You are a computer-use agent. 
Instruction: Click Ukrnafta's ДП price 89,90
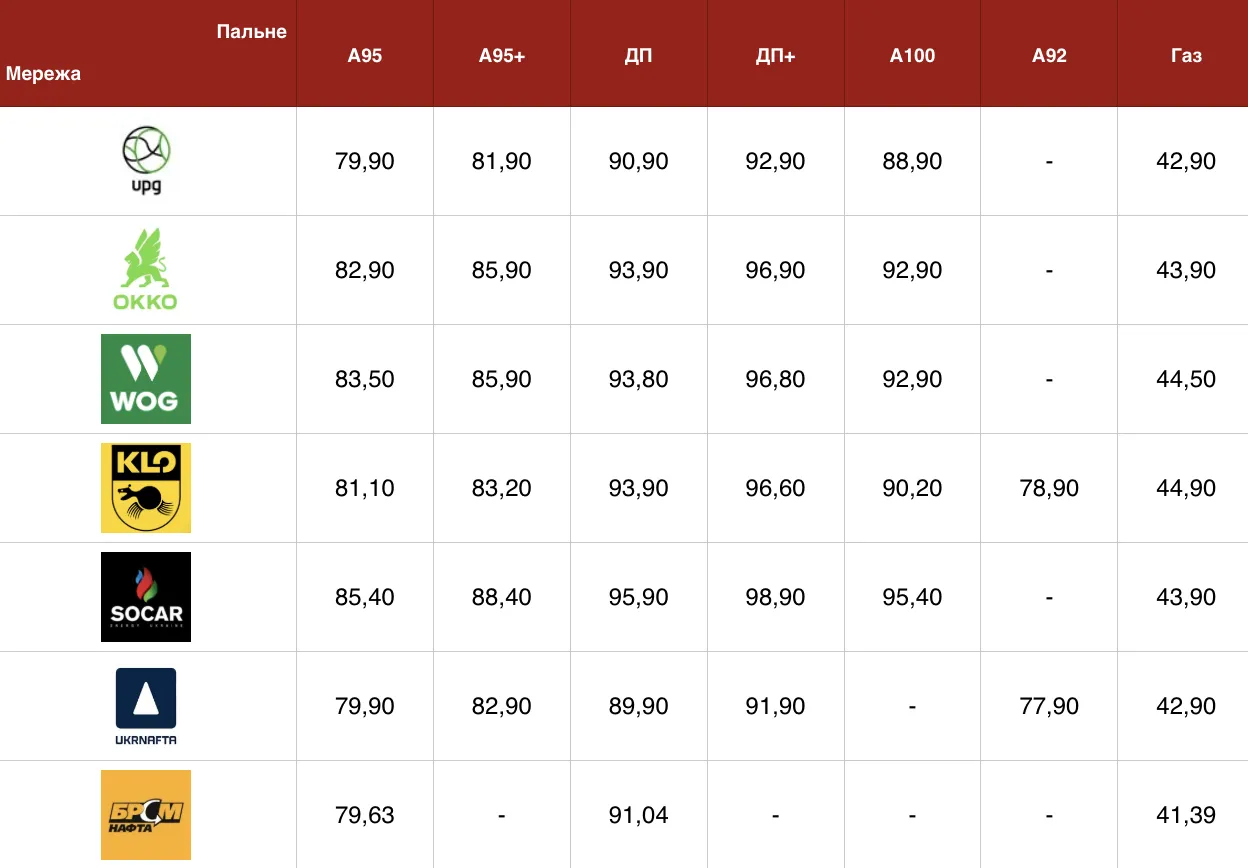[x=639, y=706]
